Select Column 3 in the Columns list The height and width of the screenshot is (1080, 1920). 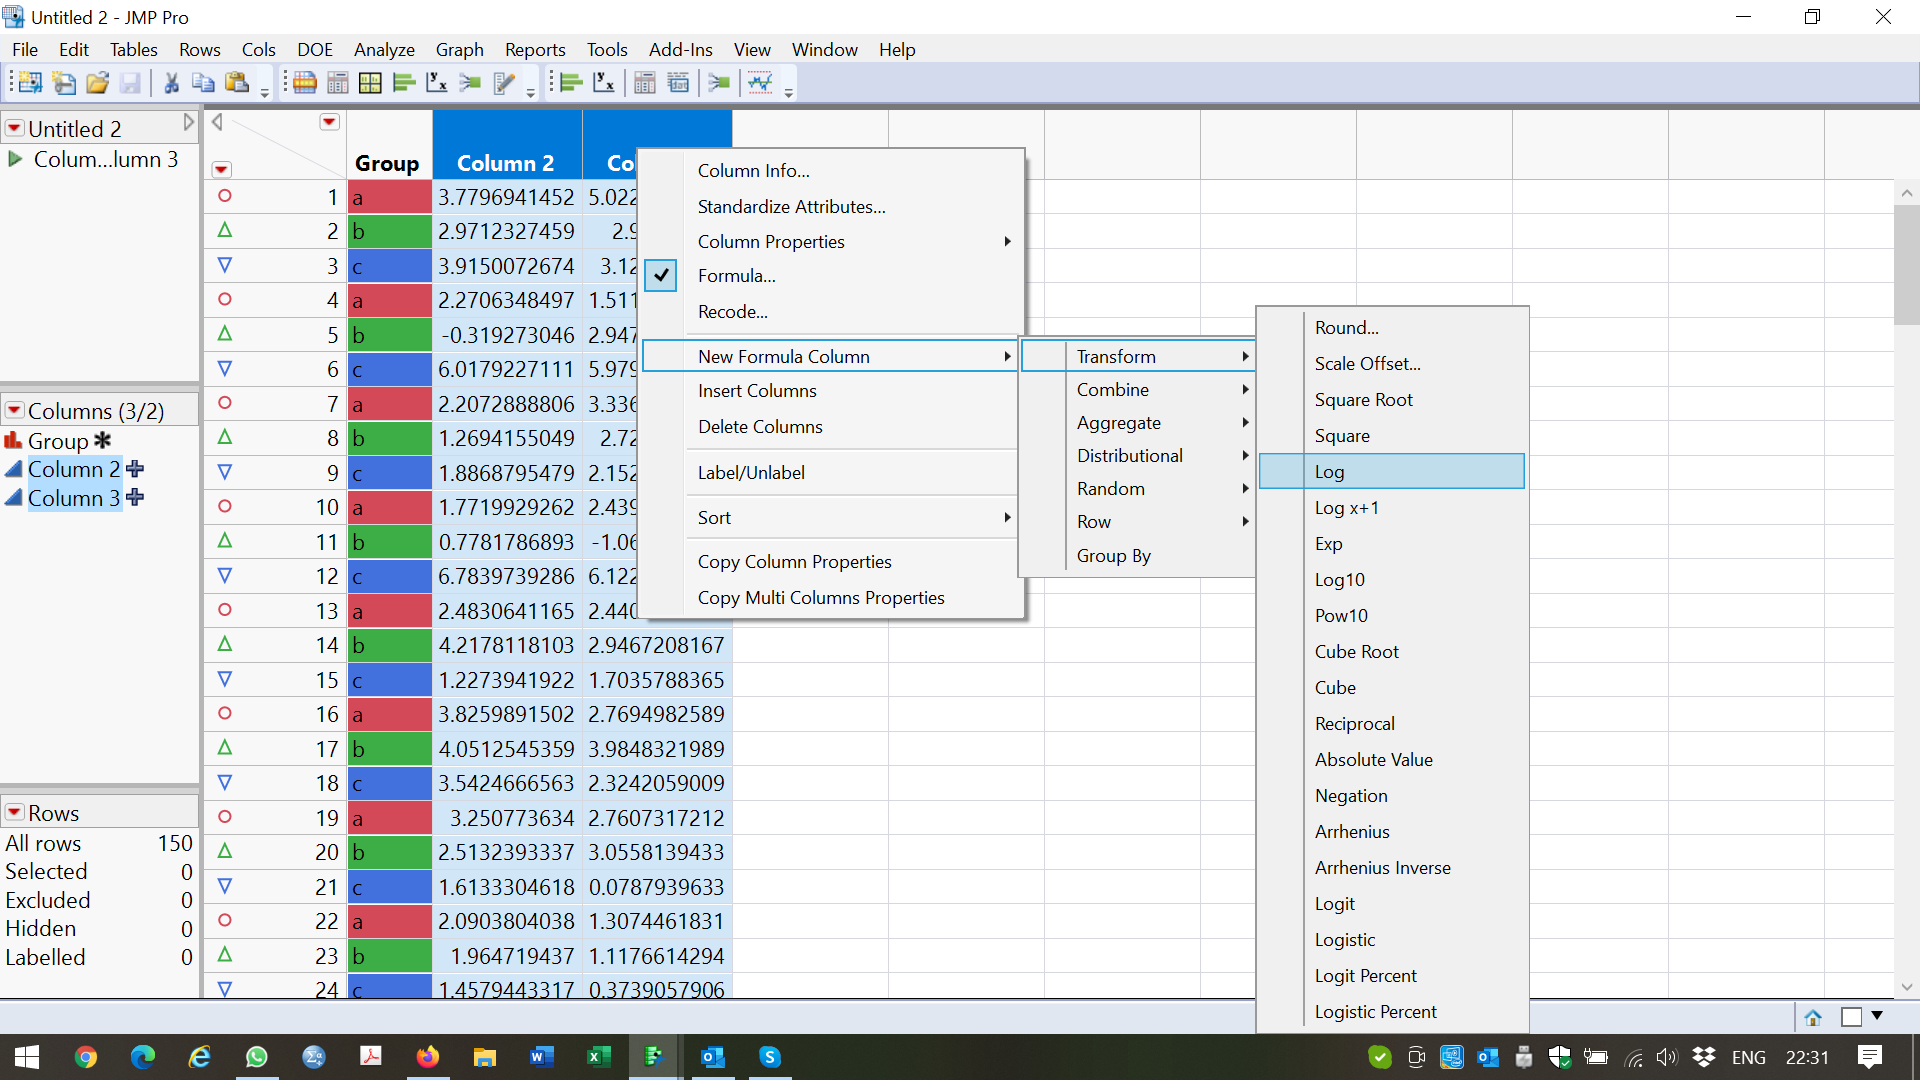pos(73,498)
